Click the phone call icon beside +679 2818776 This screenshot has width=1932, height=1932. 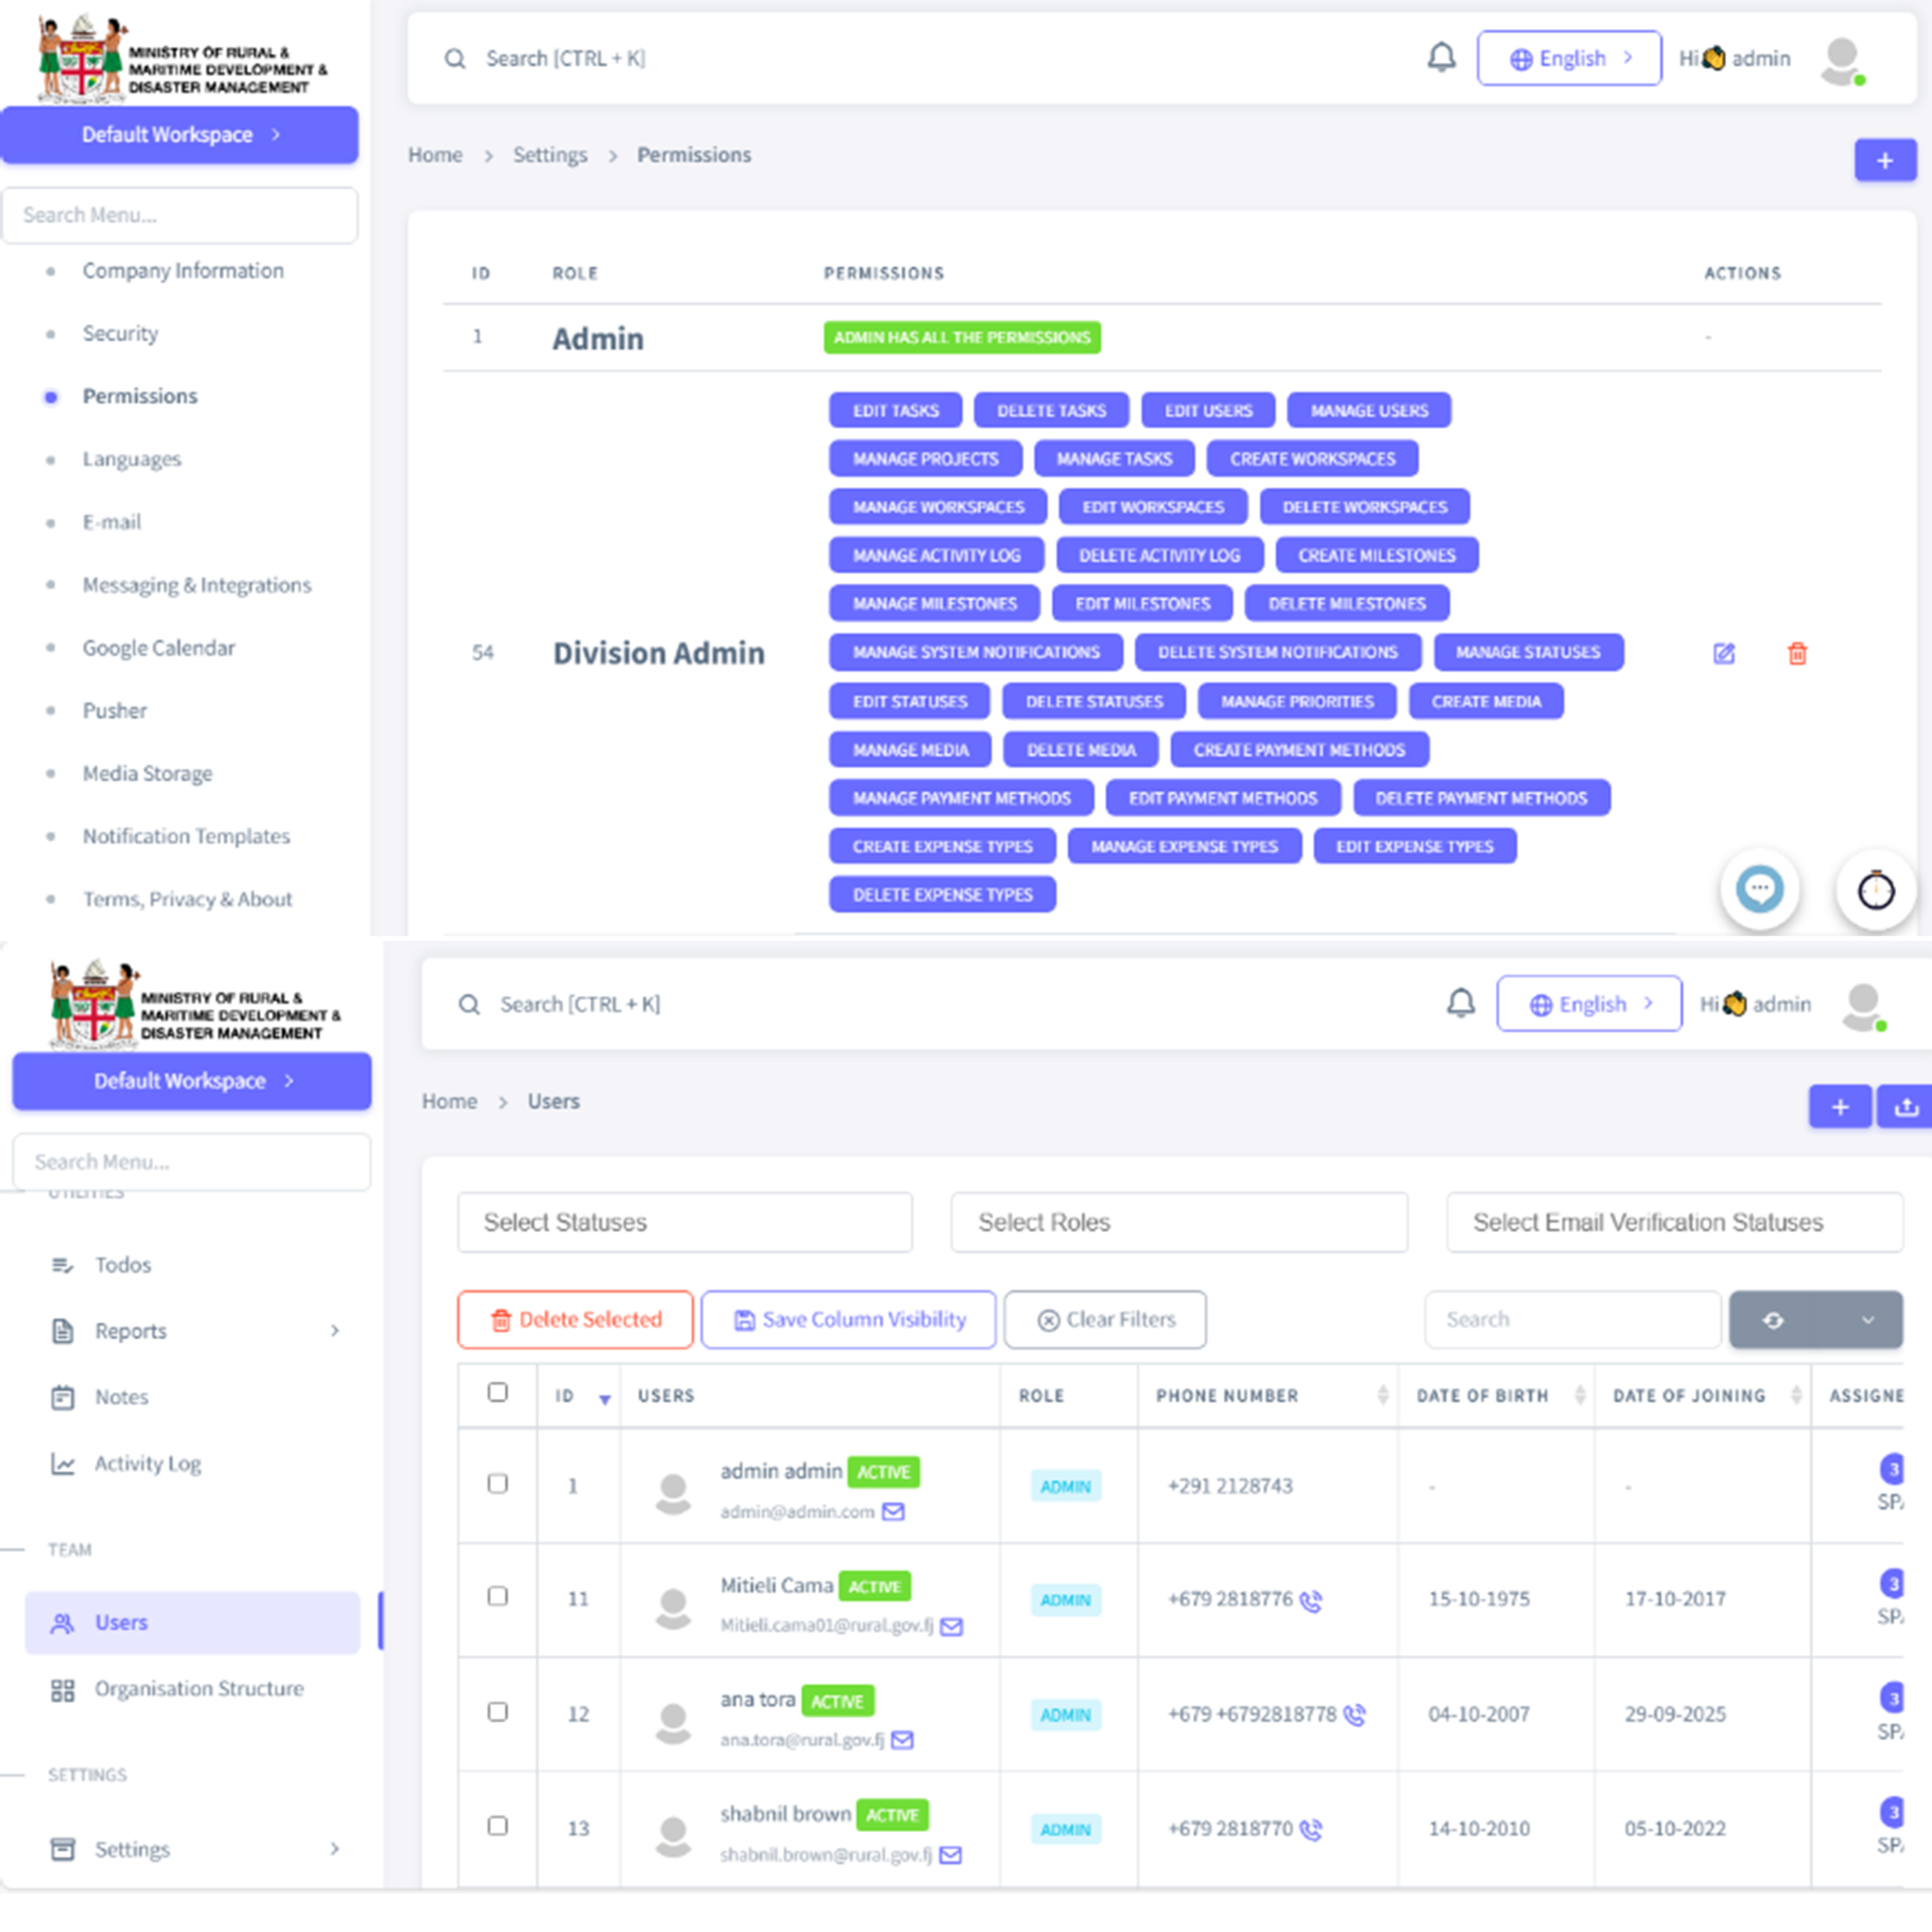1310,1600
